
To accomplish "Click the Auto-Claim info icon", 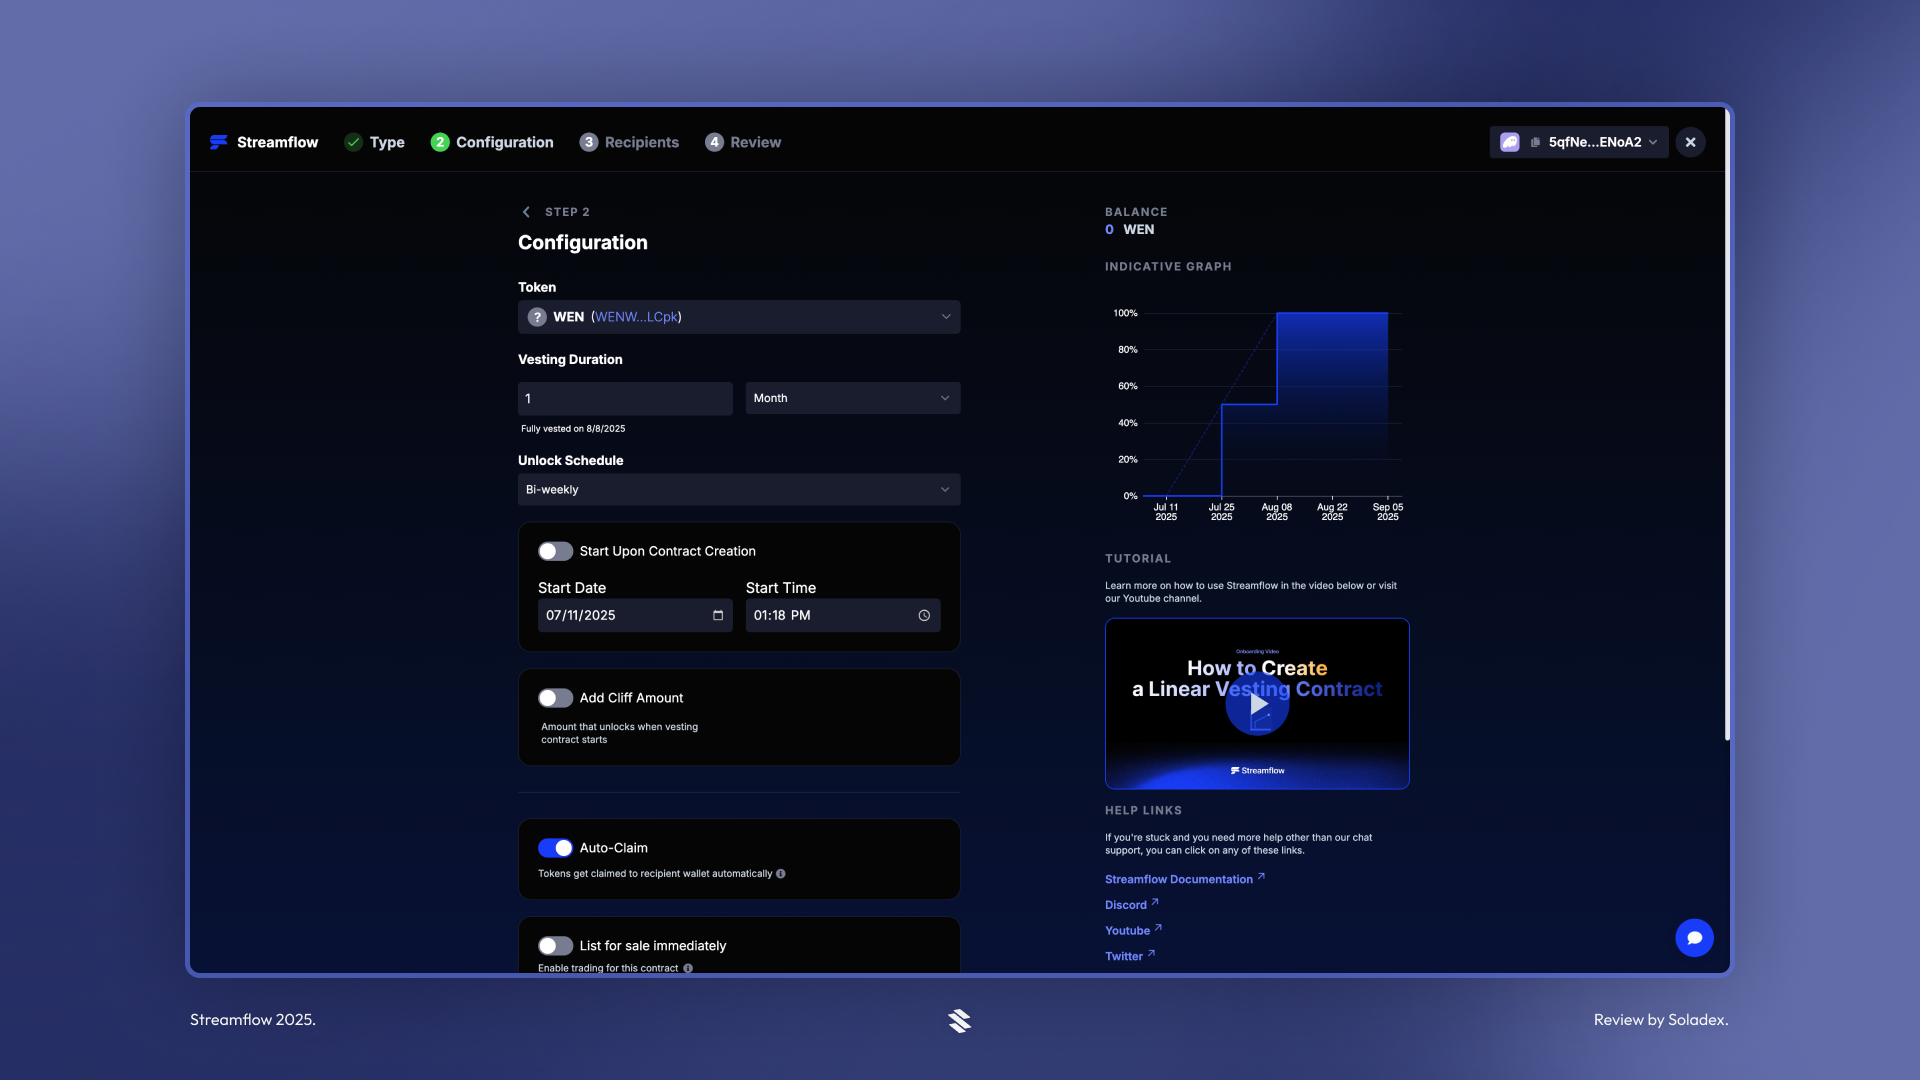I will pyautogui.click(x=781, y=874).
